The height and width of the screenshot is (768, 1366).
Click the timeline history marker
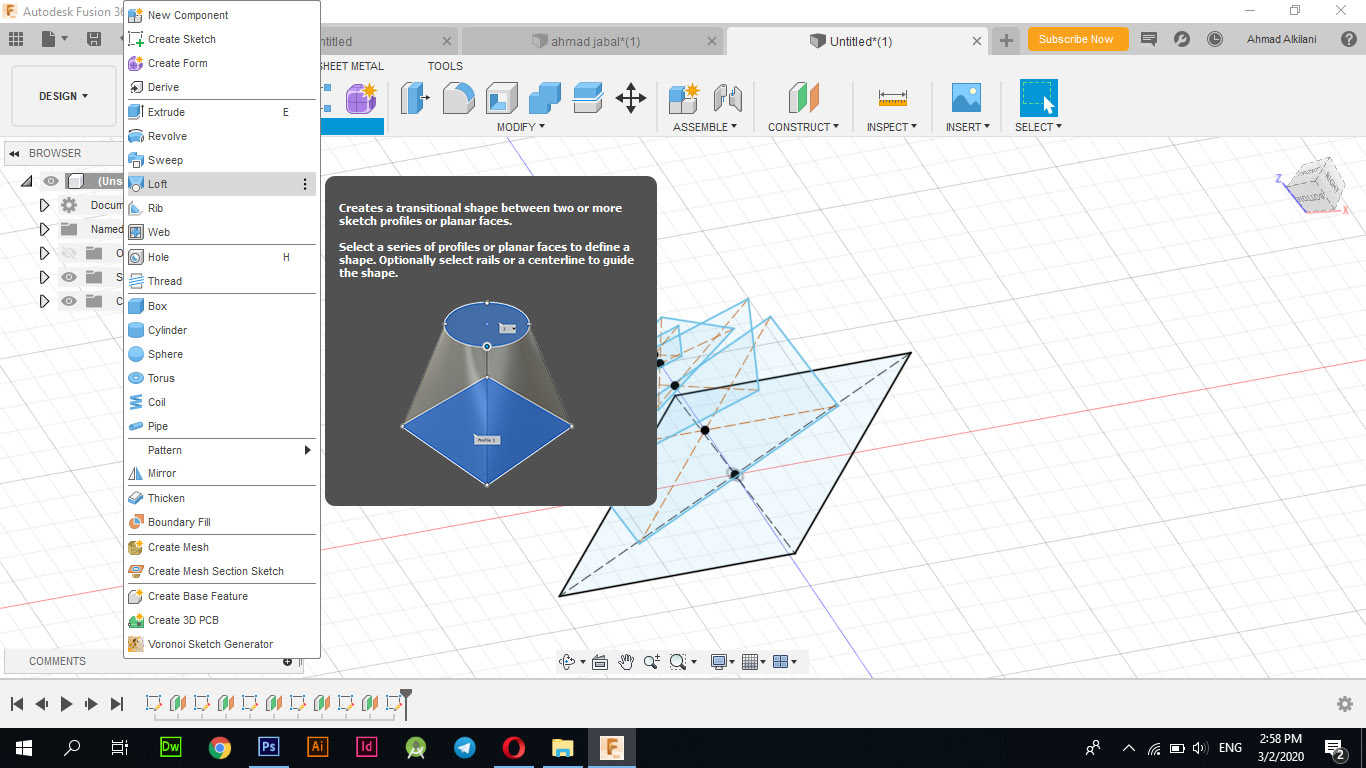click(x=406, y=702)
